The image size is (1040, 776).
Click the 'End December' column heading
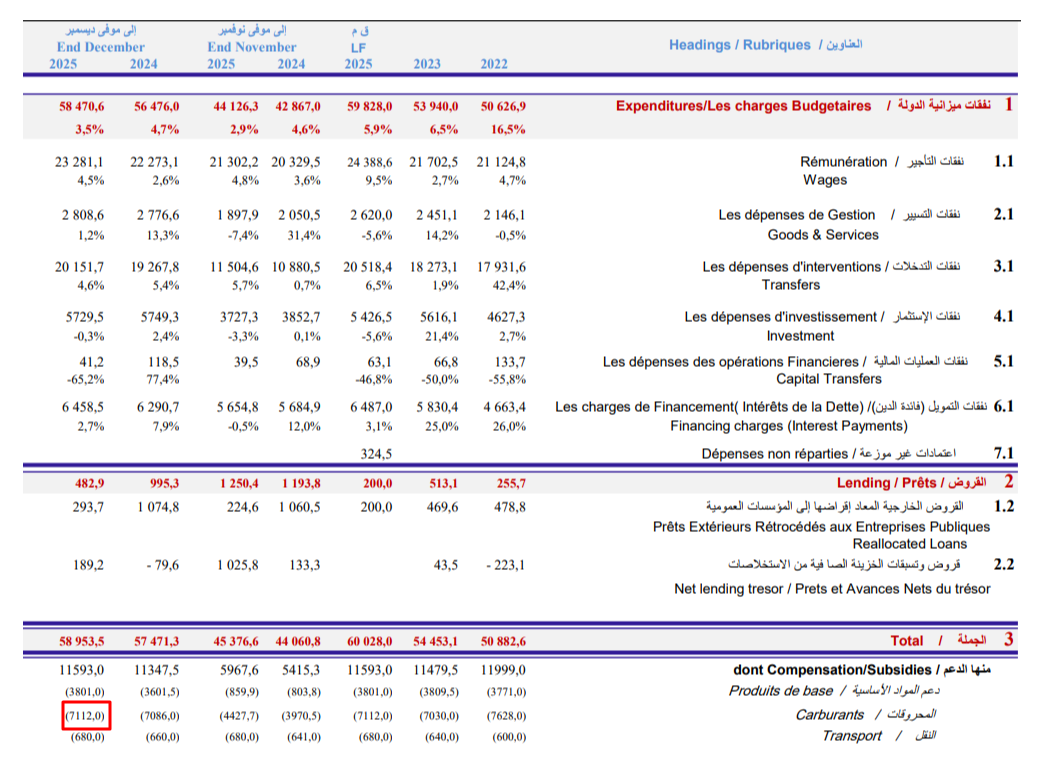point(100,47)
